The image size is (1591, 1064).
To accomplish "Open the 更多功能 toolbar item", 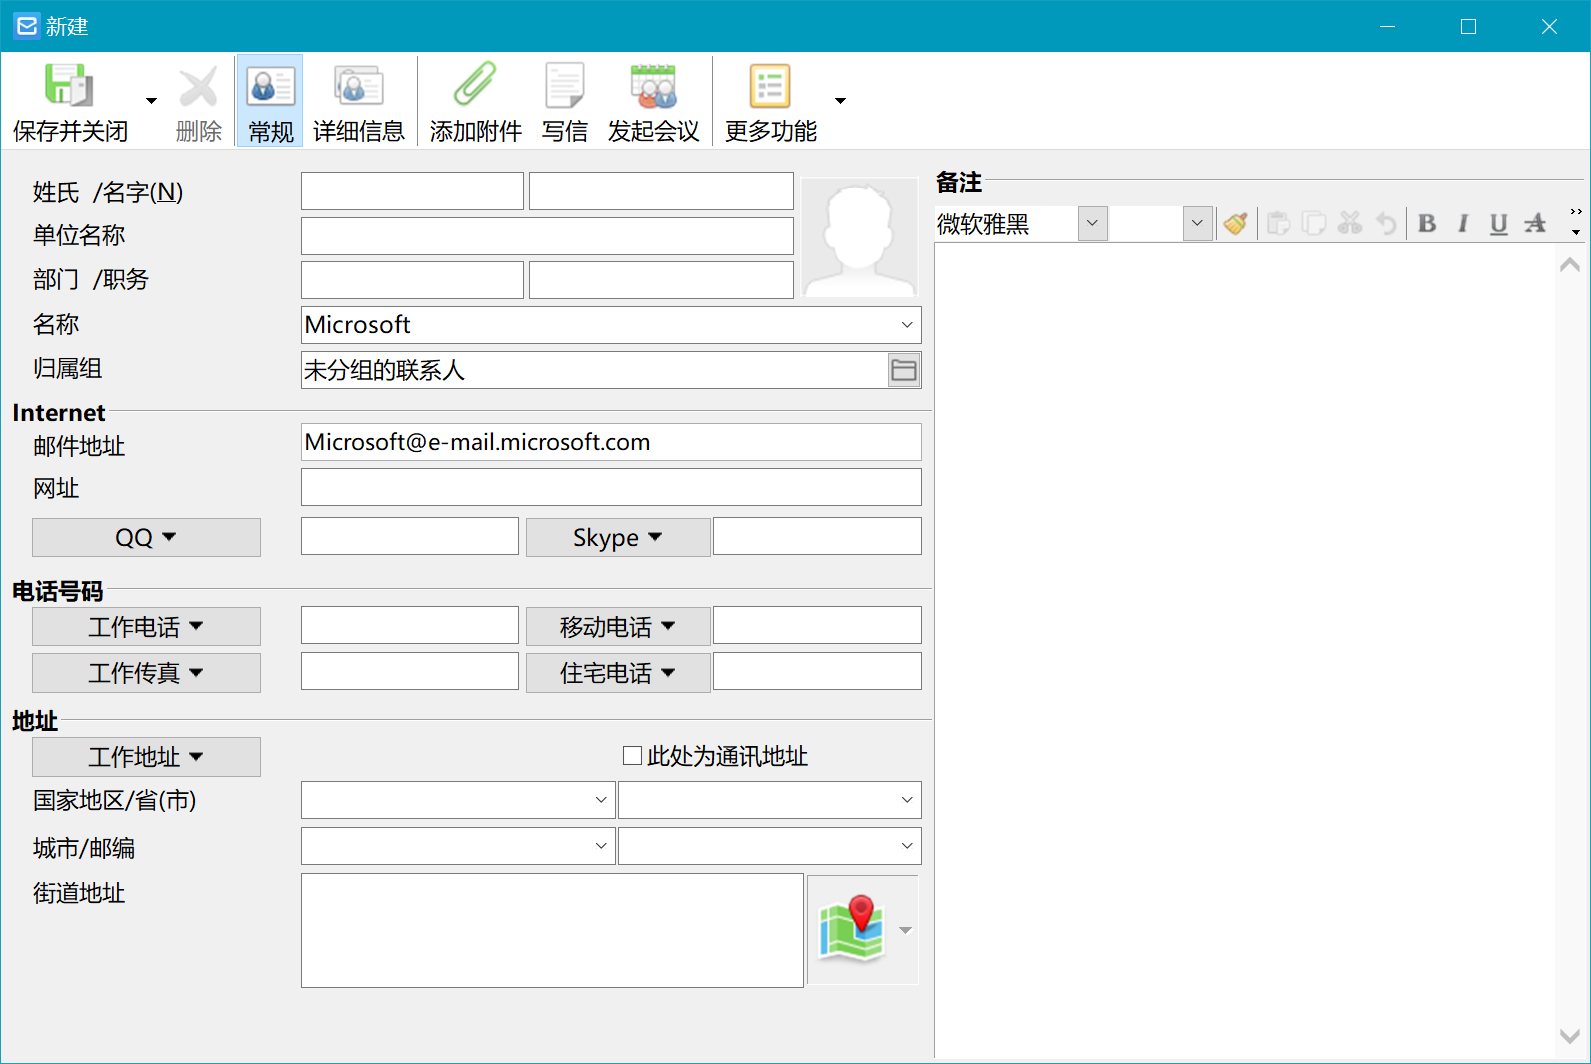I will pyautogui.click(x=770, y=102).
